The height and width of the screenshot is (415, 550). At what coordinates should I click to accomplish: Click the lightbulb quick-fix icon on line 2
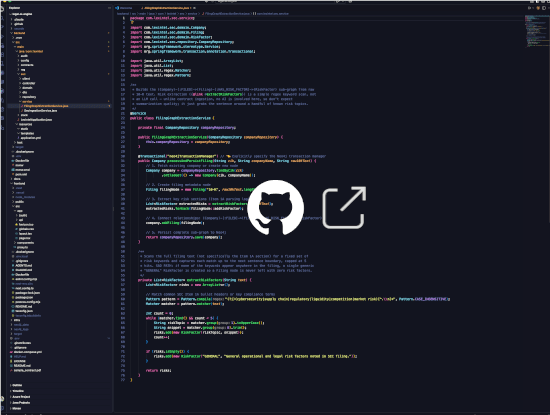(132, 22)
